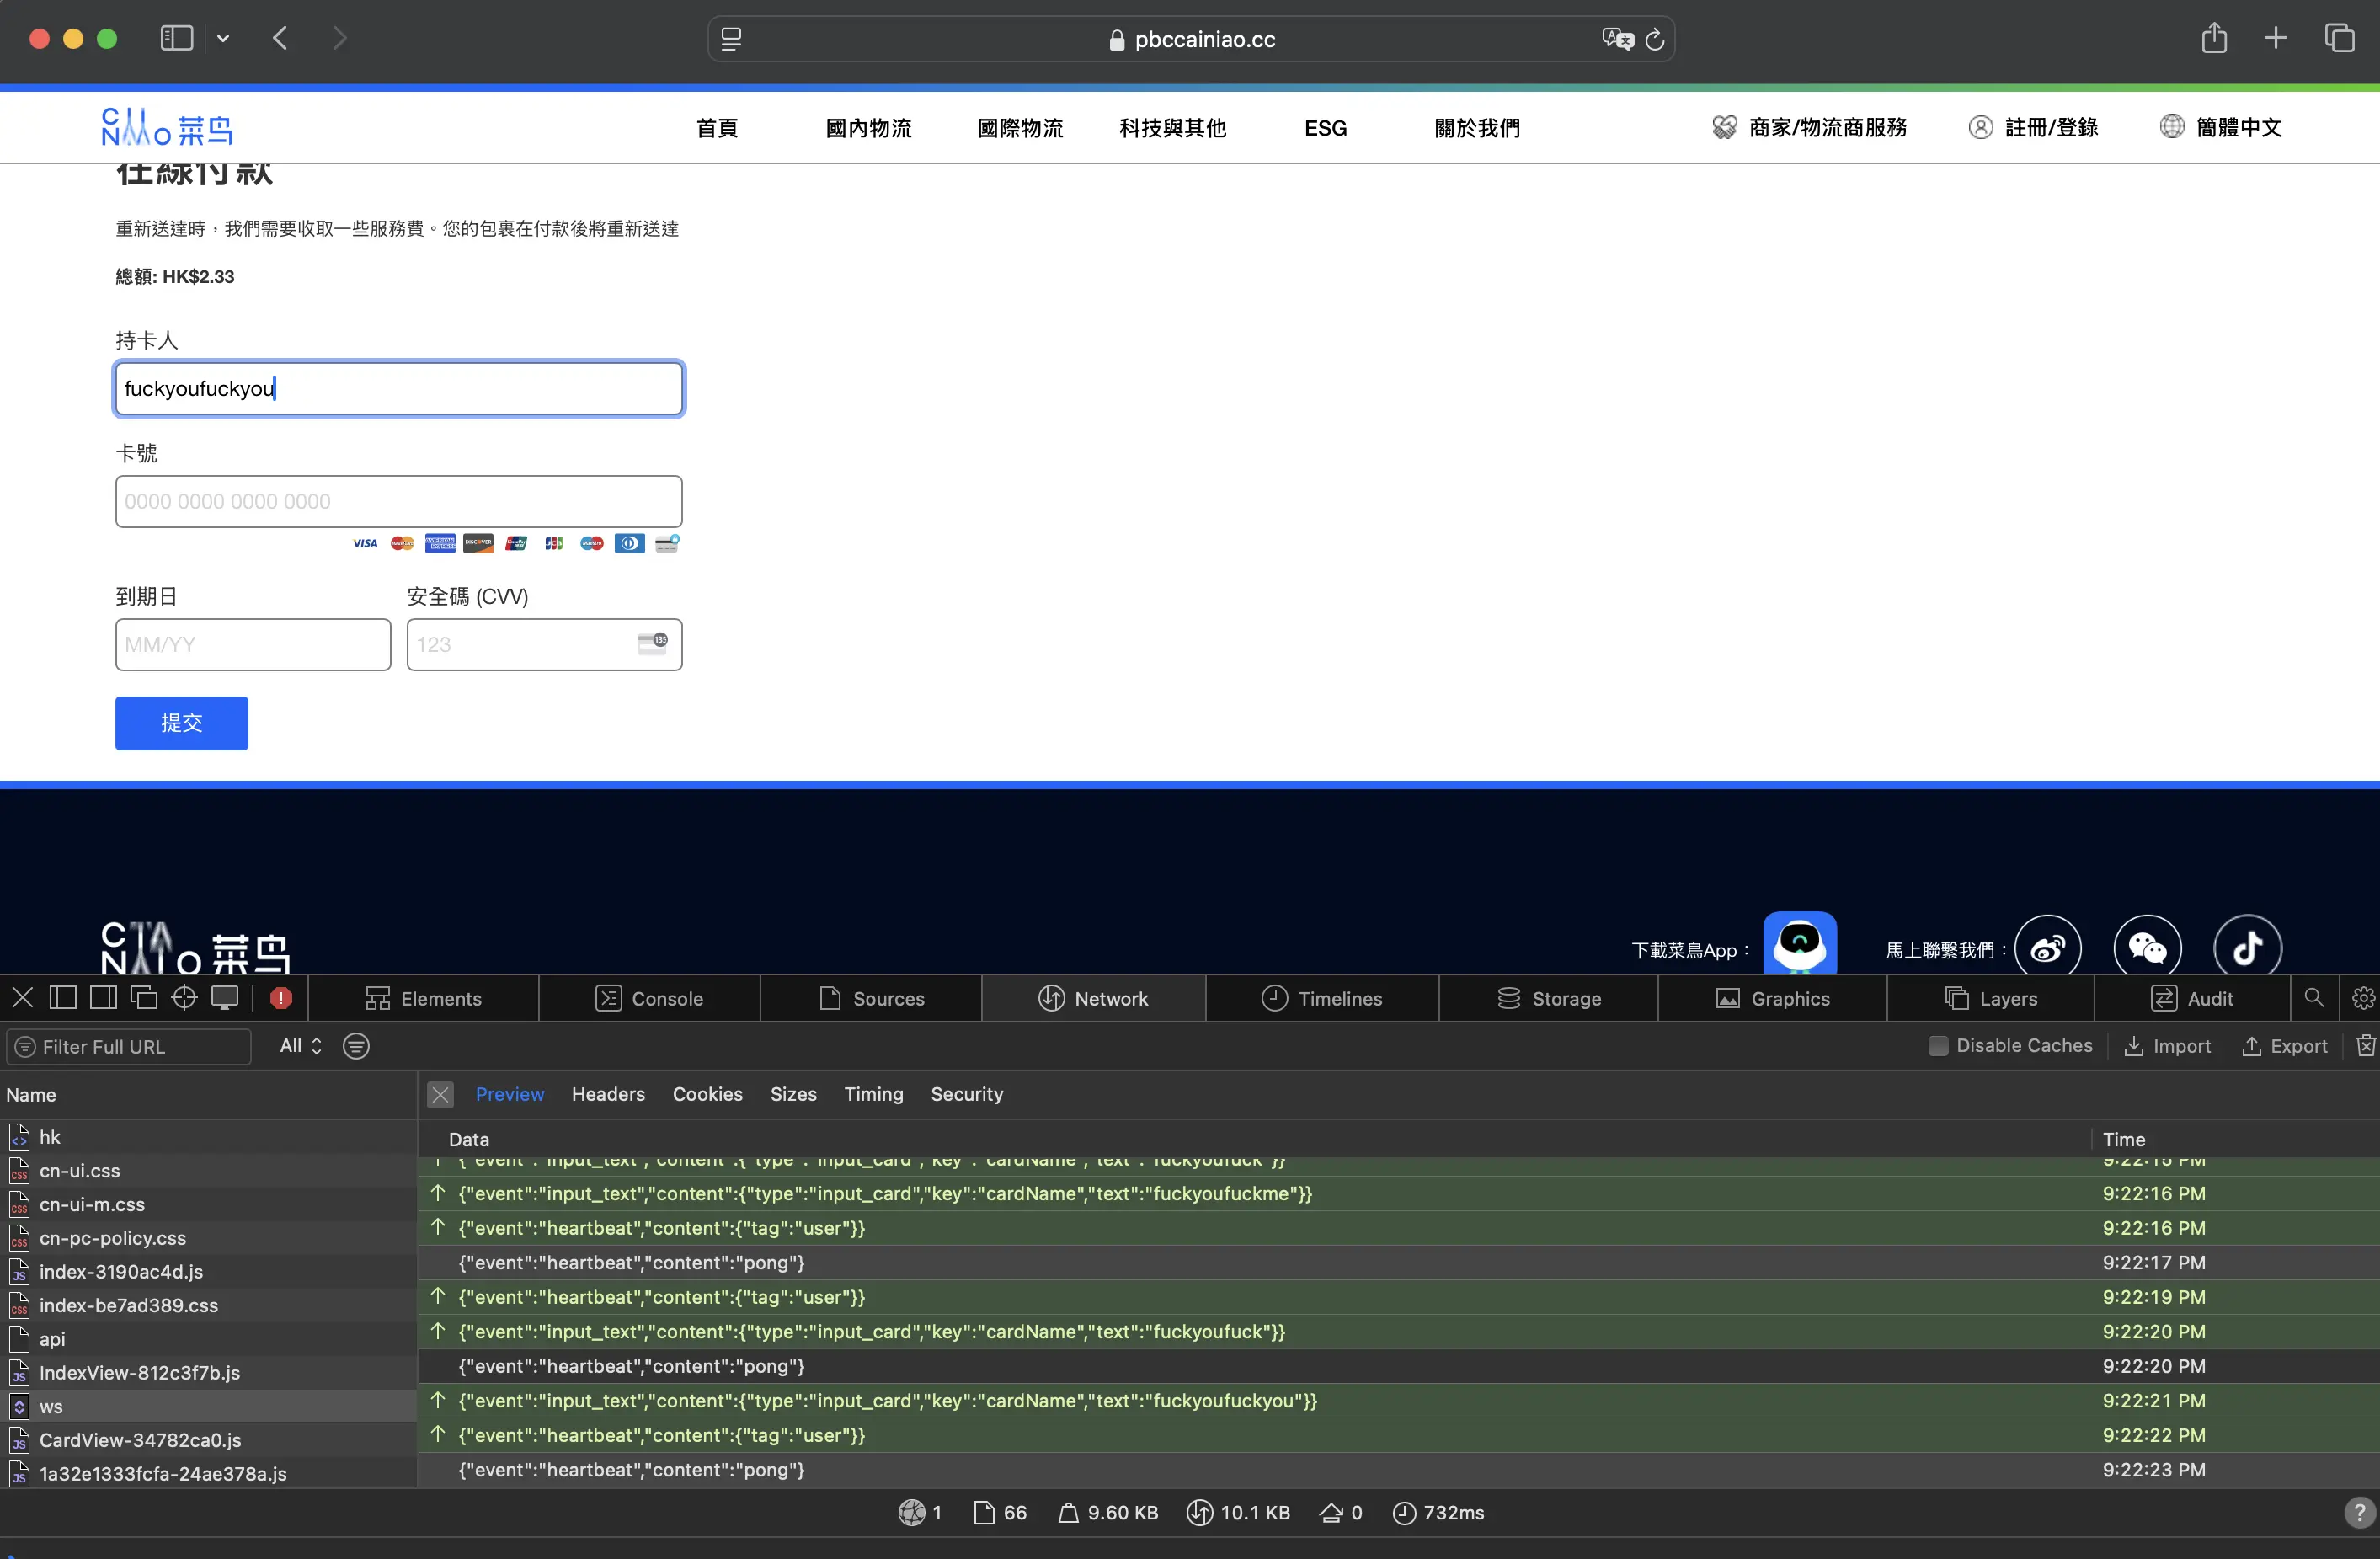The height and width of the screenshot is (1559, 2380).
Task: Click the 持卡人 cardholder name field
Action: pyautogui.click(x=399, y=389)
